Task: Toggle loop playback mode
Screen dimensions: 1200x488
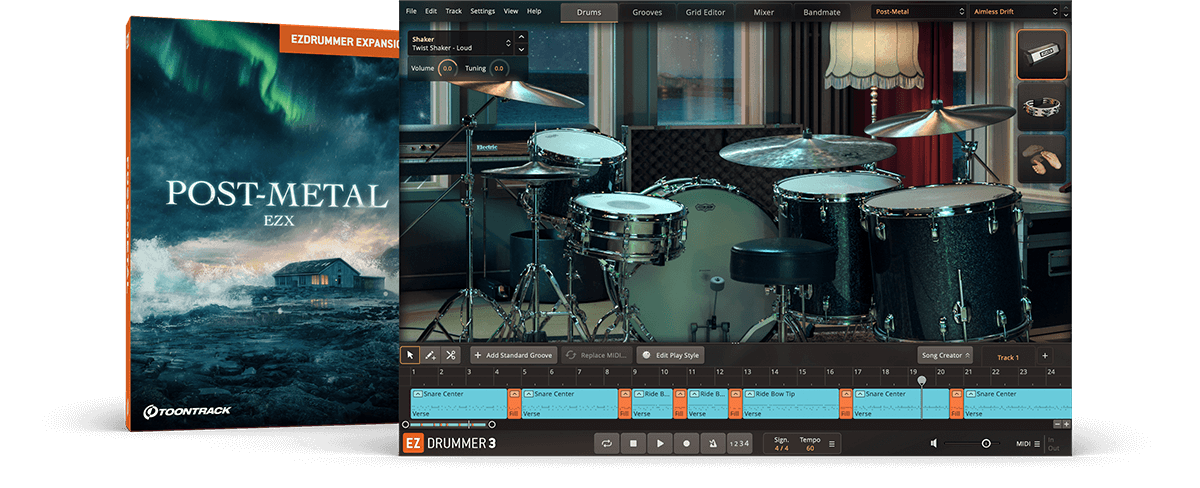Action: 606,443
